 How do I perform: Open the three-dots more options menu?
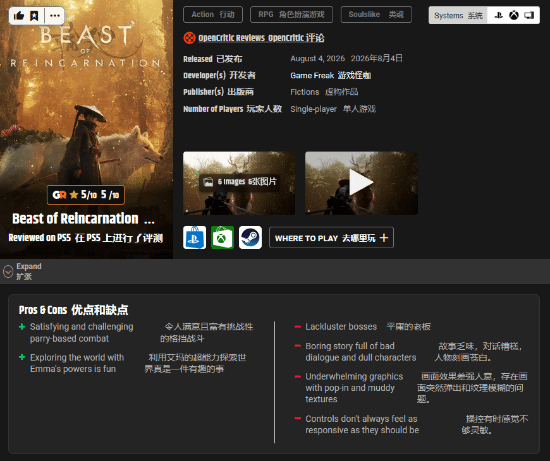55,15
